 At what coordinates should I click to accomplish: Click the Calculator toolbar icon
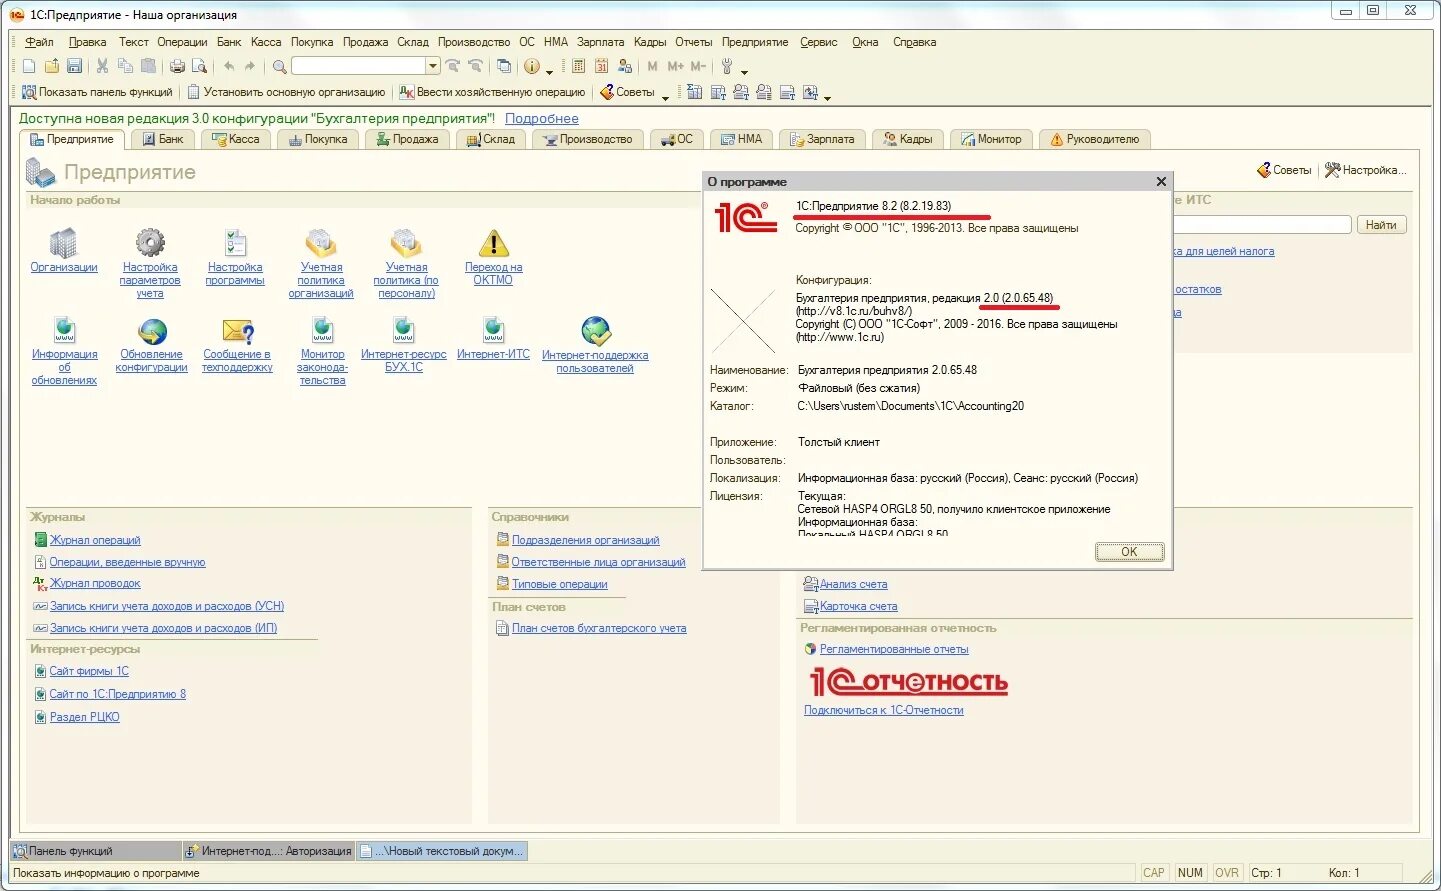point(578,66)
